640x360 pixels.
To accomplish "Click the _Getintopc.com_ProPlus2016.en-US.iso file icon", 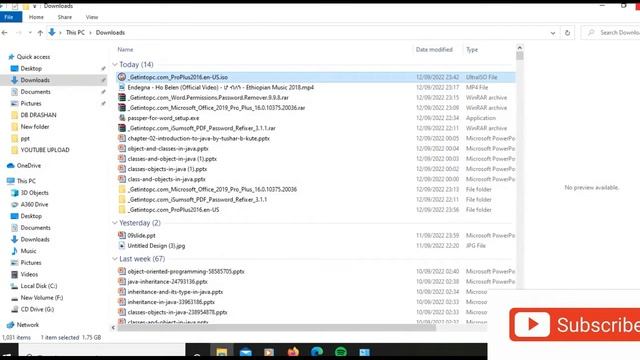I will 122,77.
